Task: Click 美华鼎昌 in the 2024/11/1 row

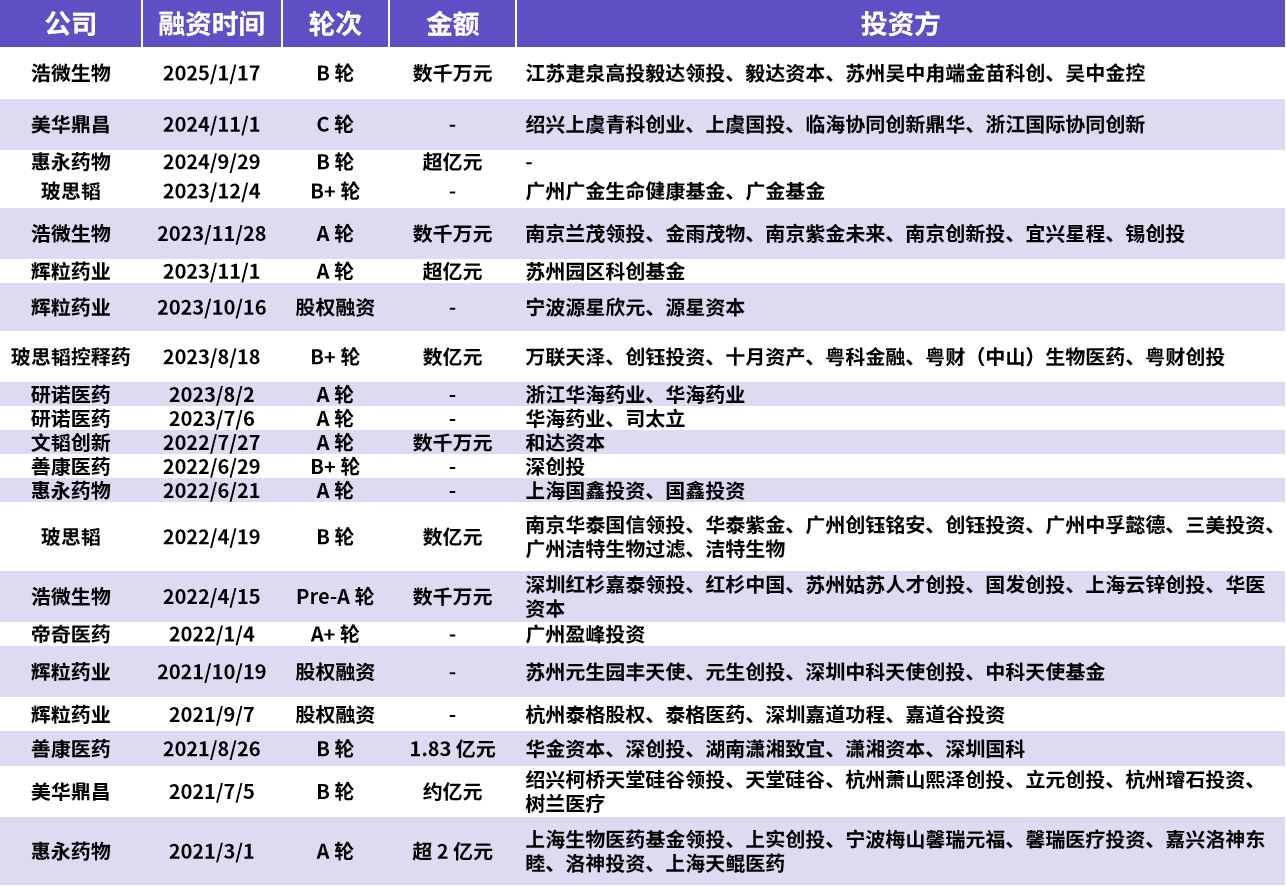Action: tap(70, 125)
